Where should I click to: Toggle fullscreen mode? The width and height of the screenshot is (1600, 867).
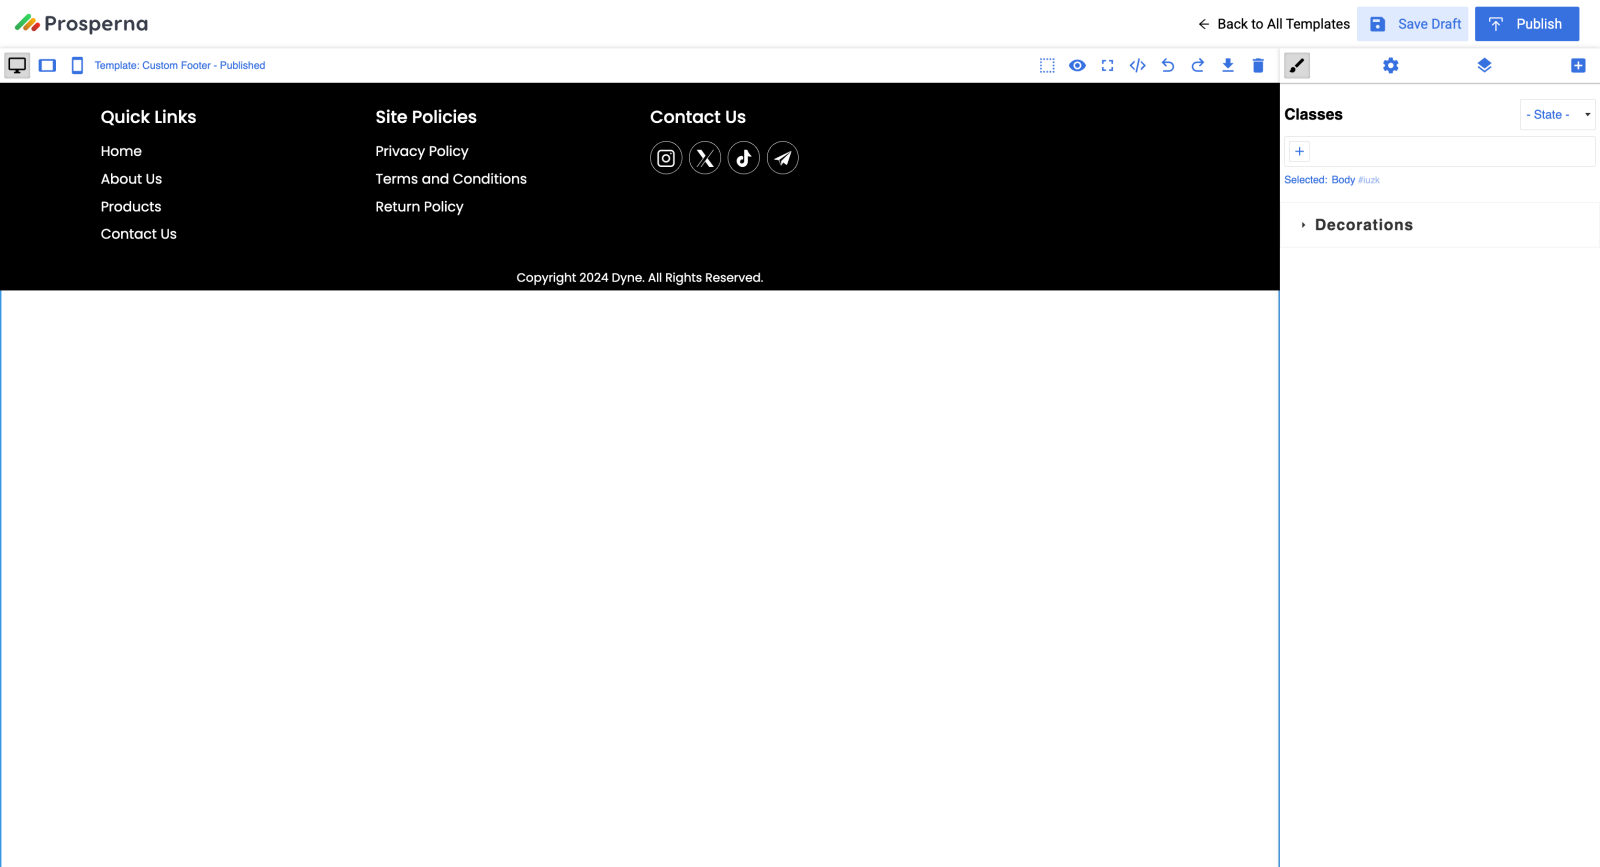pyautogui.click(x=1107, y=65)
